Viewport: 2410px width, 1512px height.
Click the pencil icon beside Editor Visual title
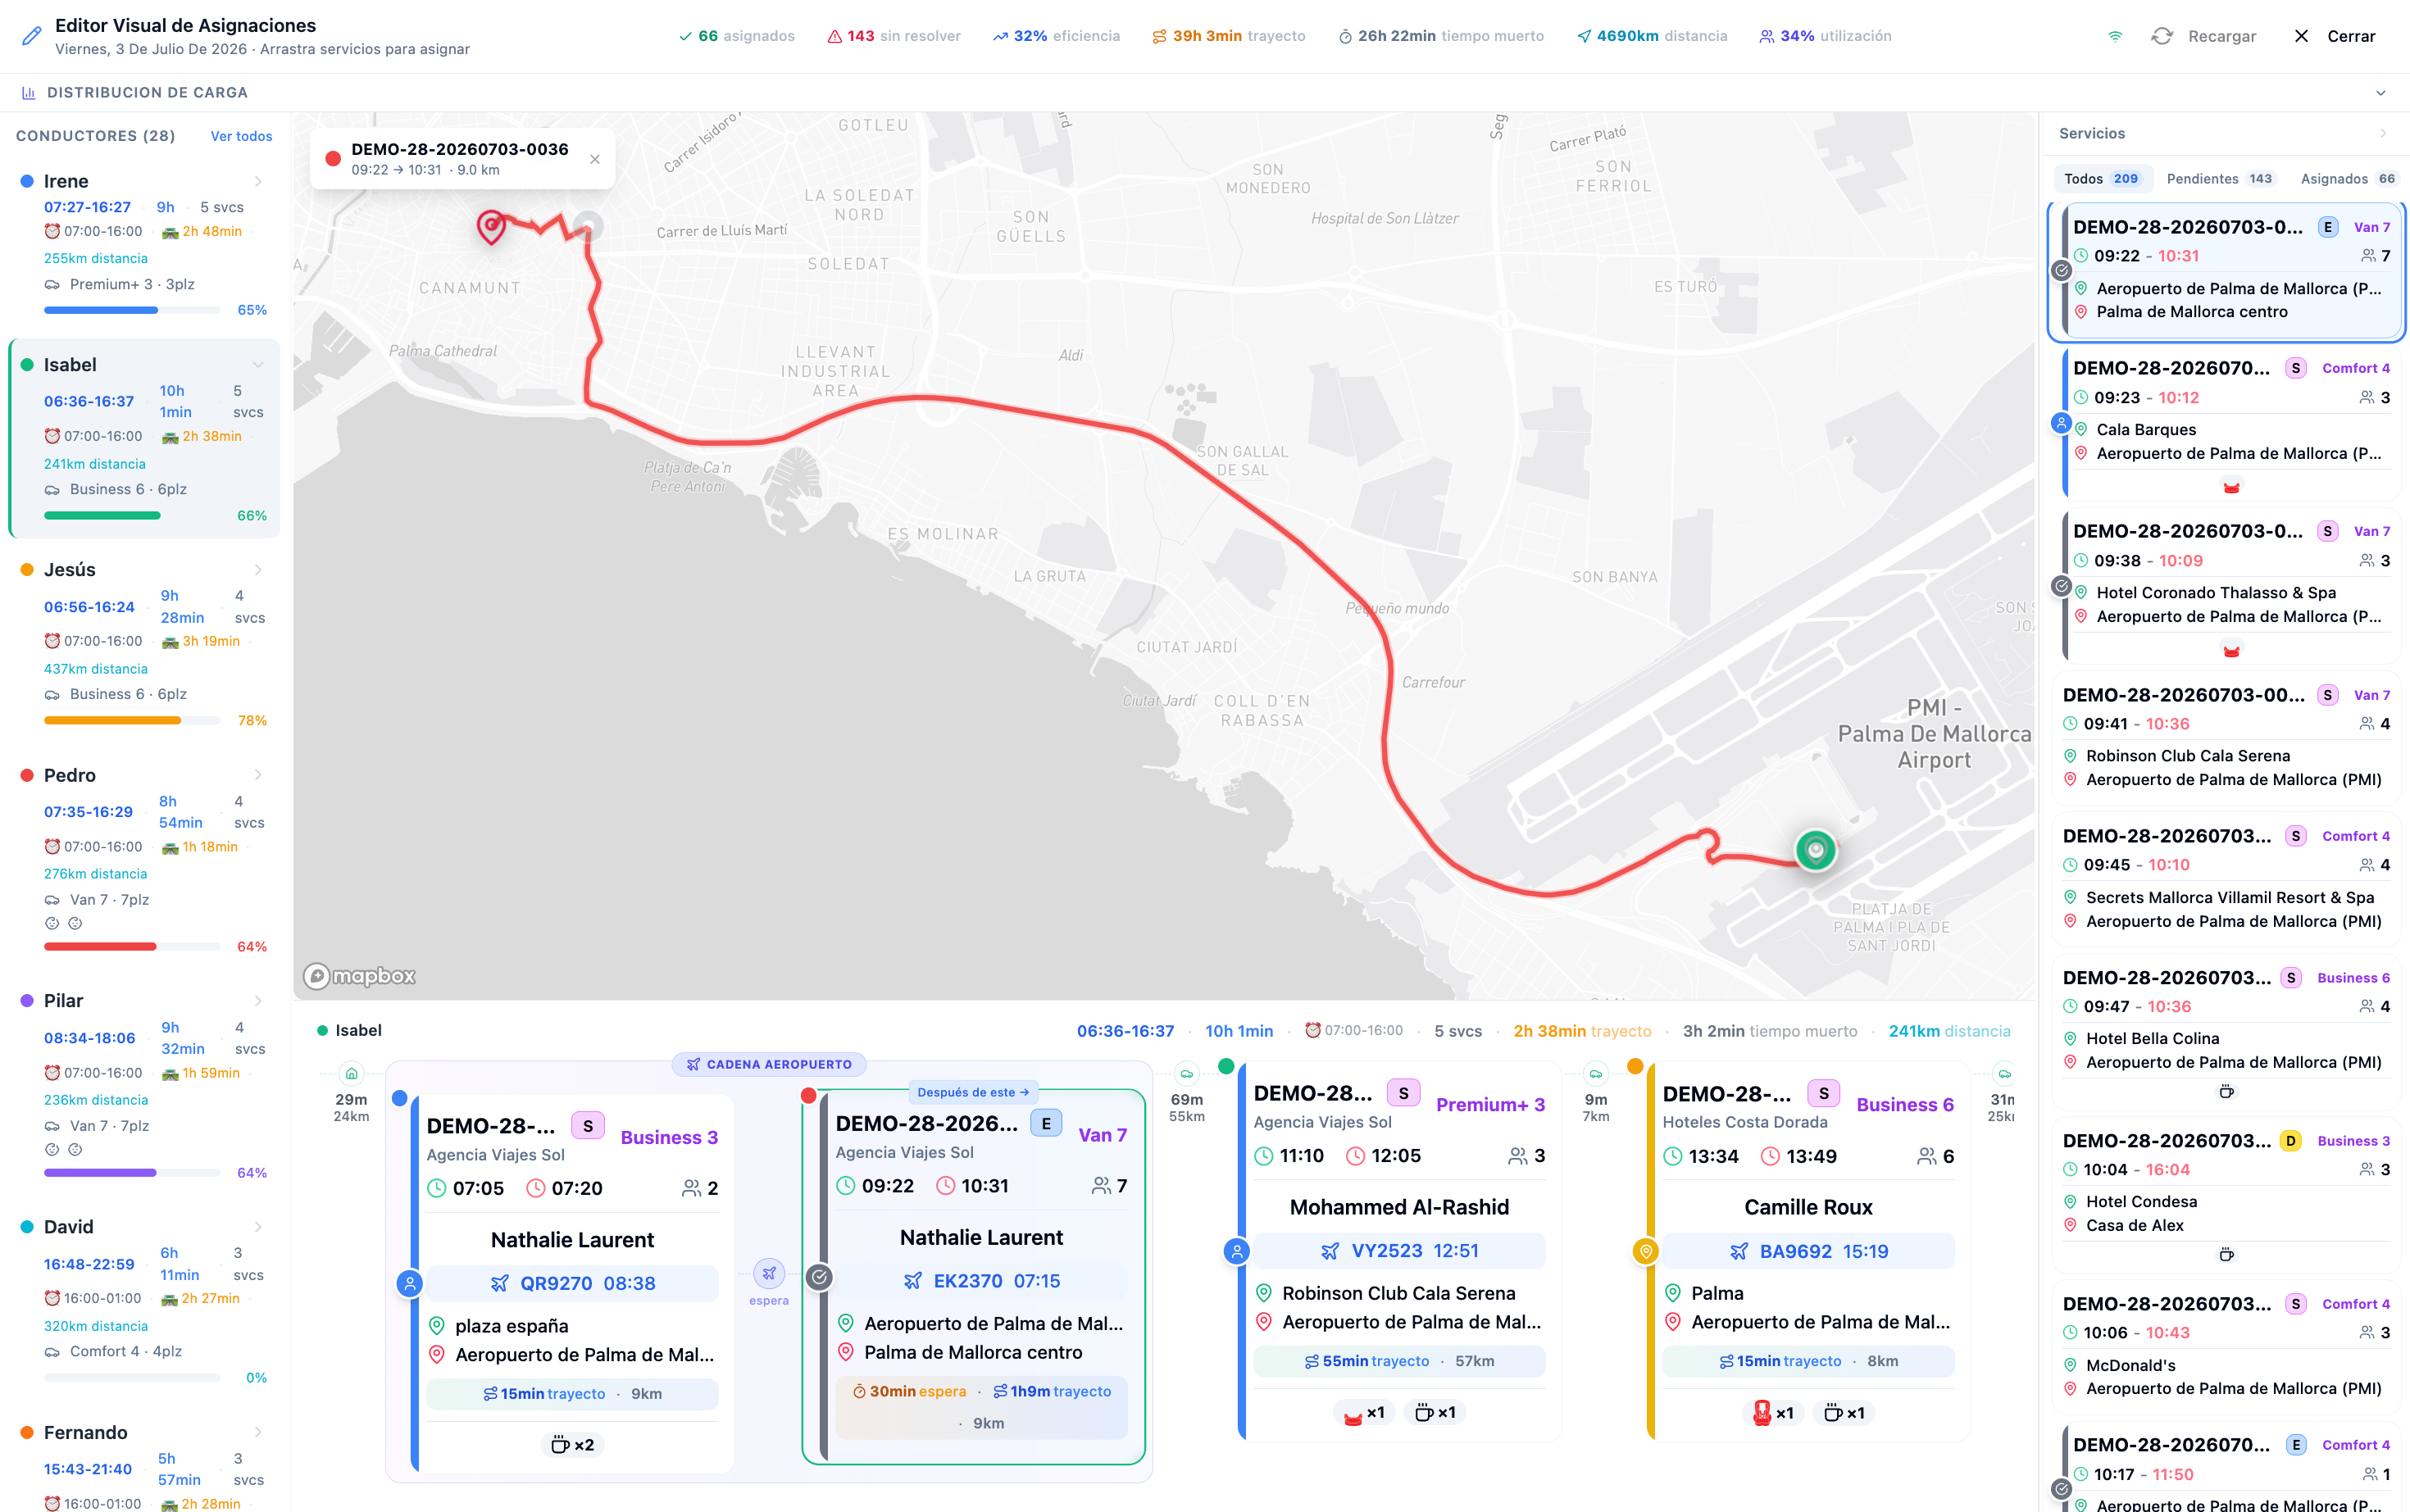(32, 36)
